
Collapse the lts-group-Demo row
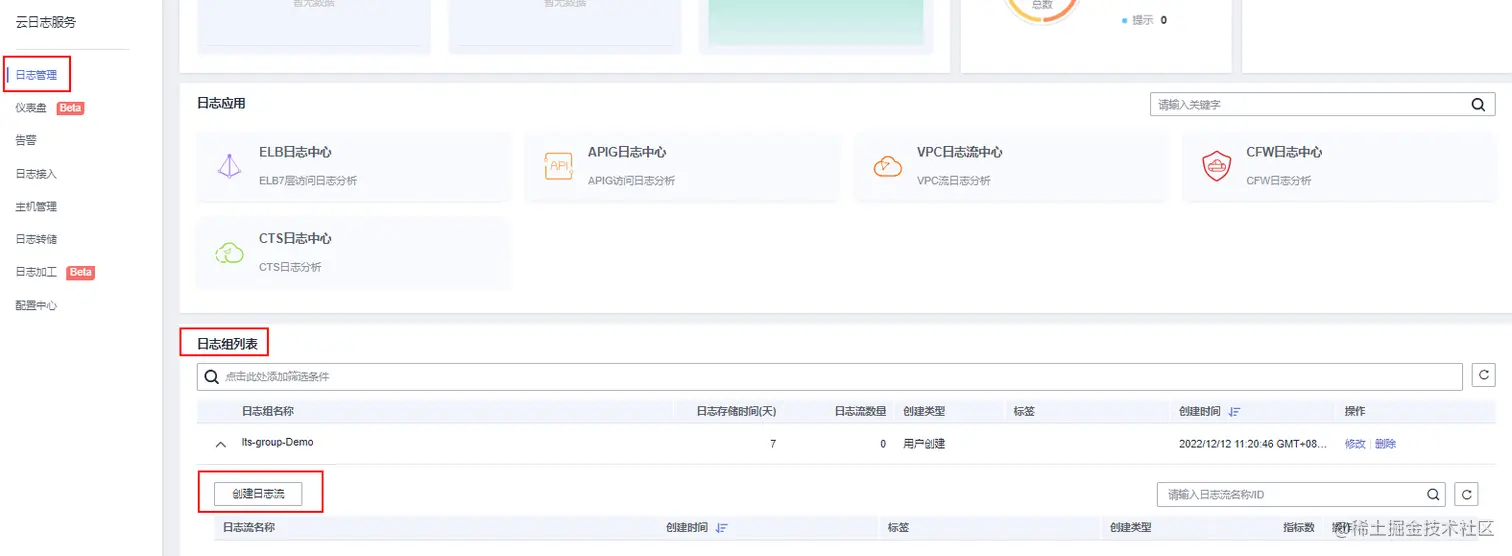[x=221, y=444]
